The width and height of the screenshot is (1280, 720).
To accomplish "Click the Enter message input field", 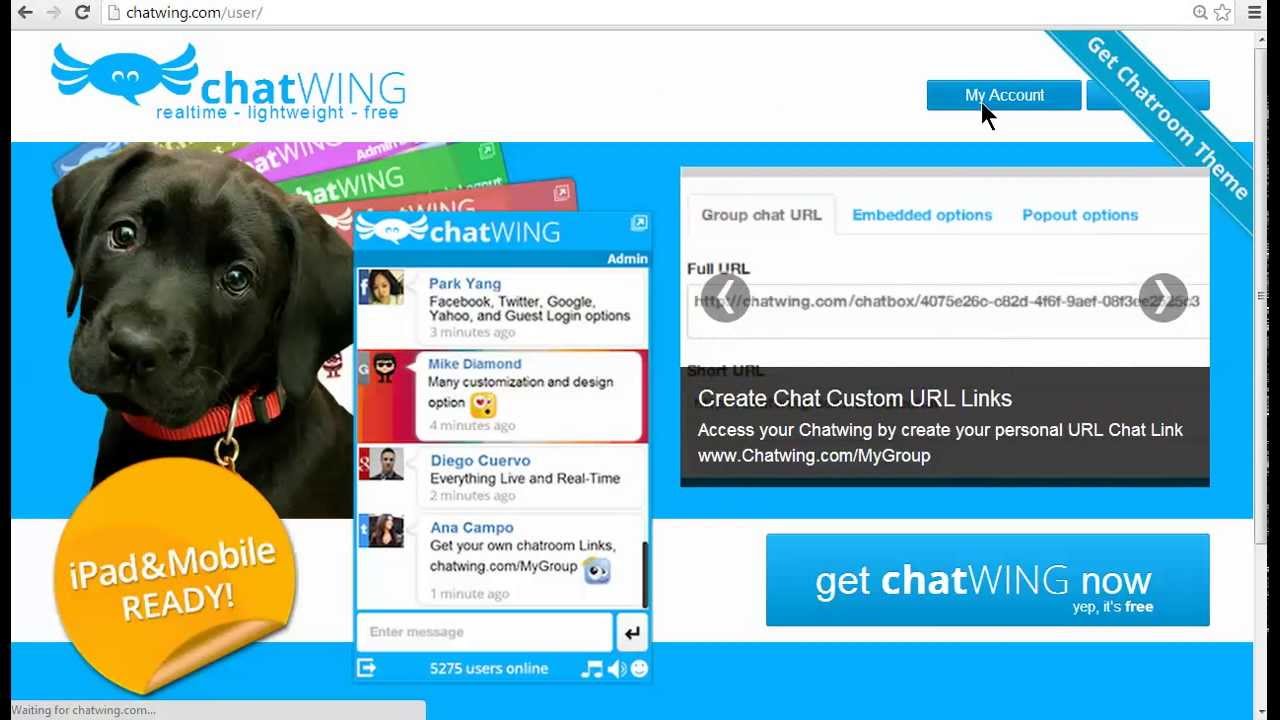I will 485,632.
